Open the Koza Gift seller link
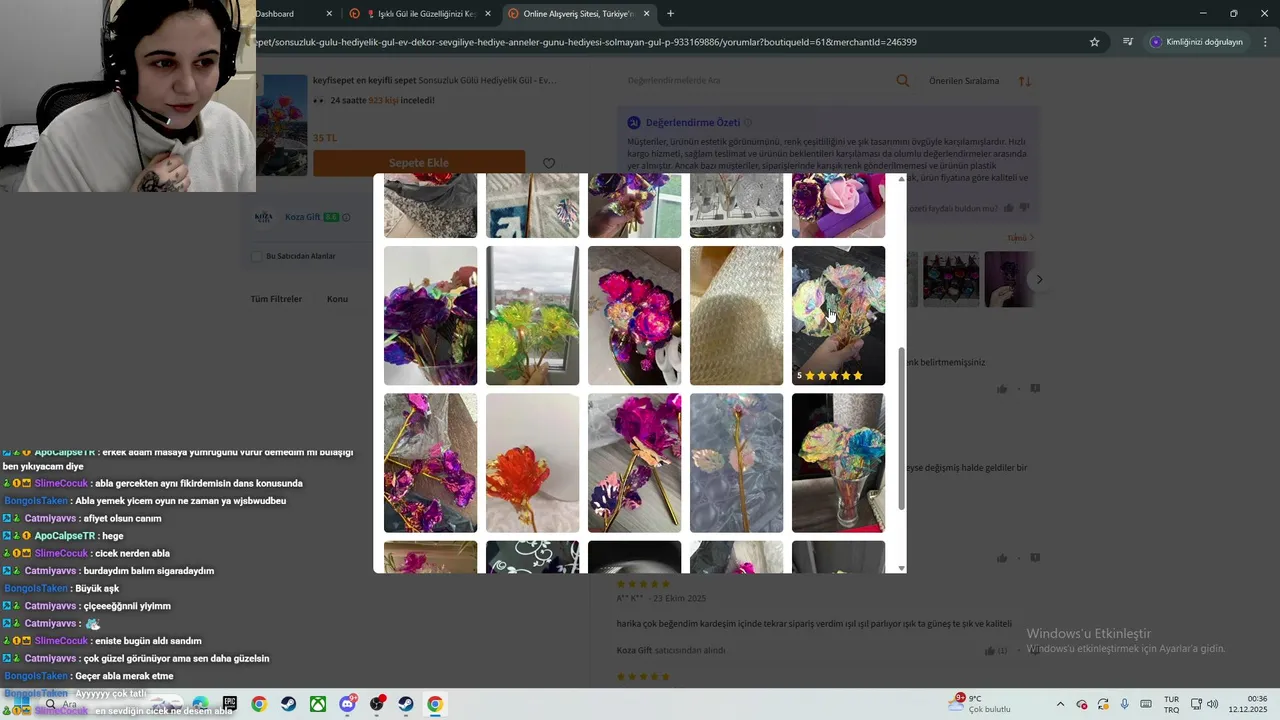 click(301, 217)
